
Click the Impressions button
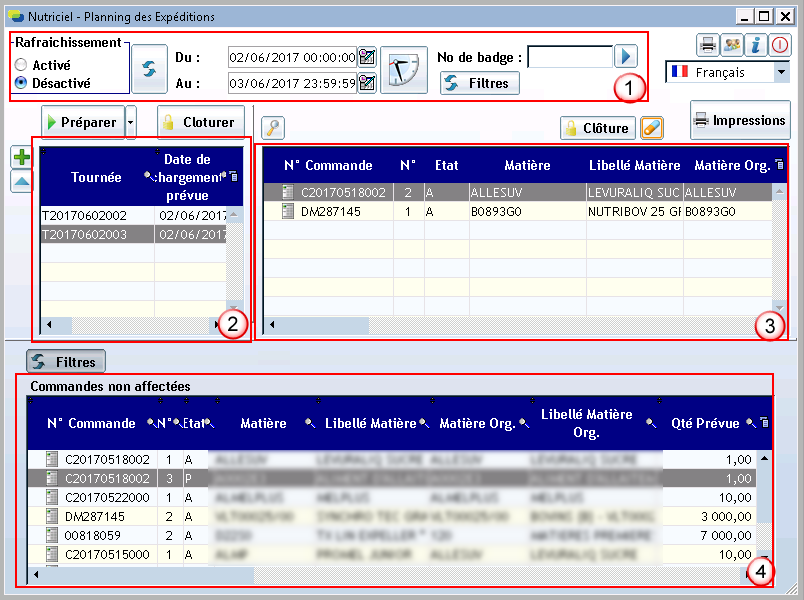pyautogui.click(x=740, y=121)
